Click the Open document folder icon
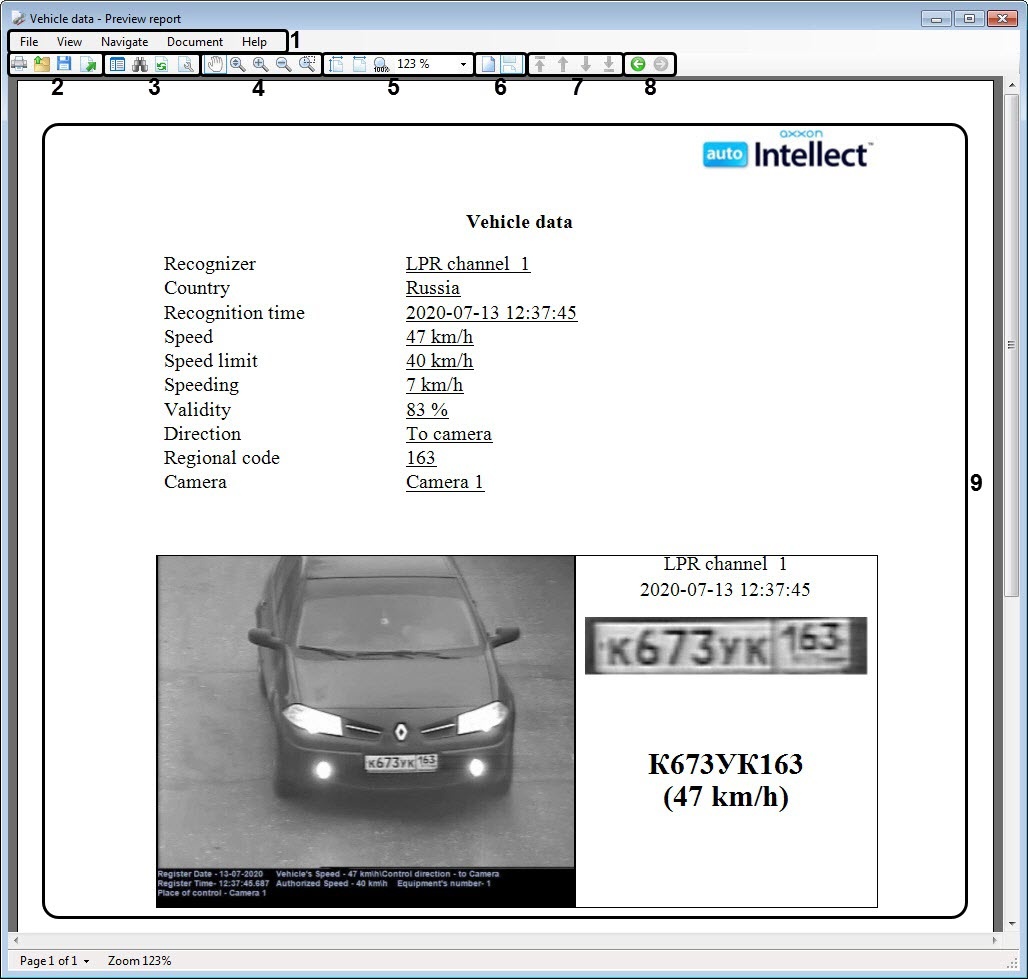The width and height of the screenshot is (1028, 979). click(x=42, y=64)
